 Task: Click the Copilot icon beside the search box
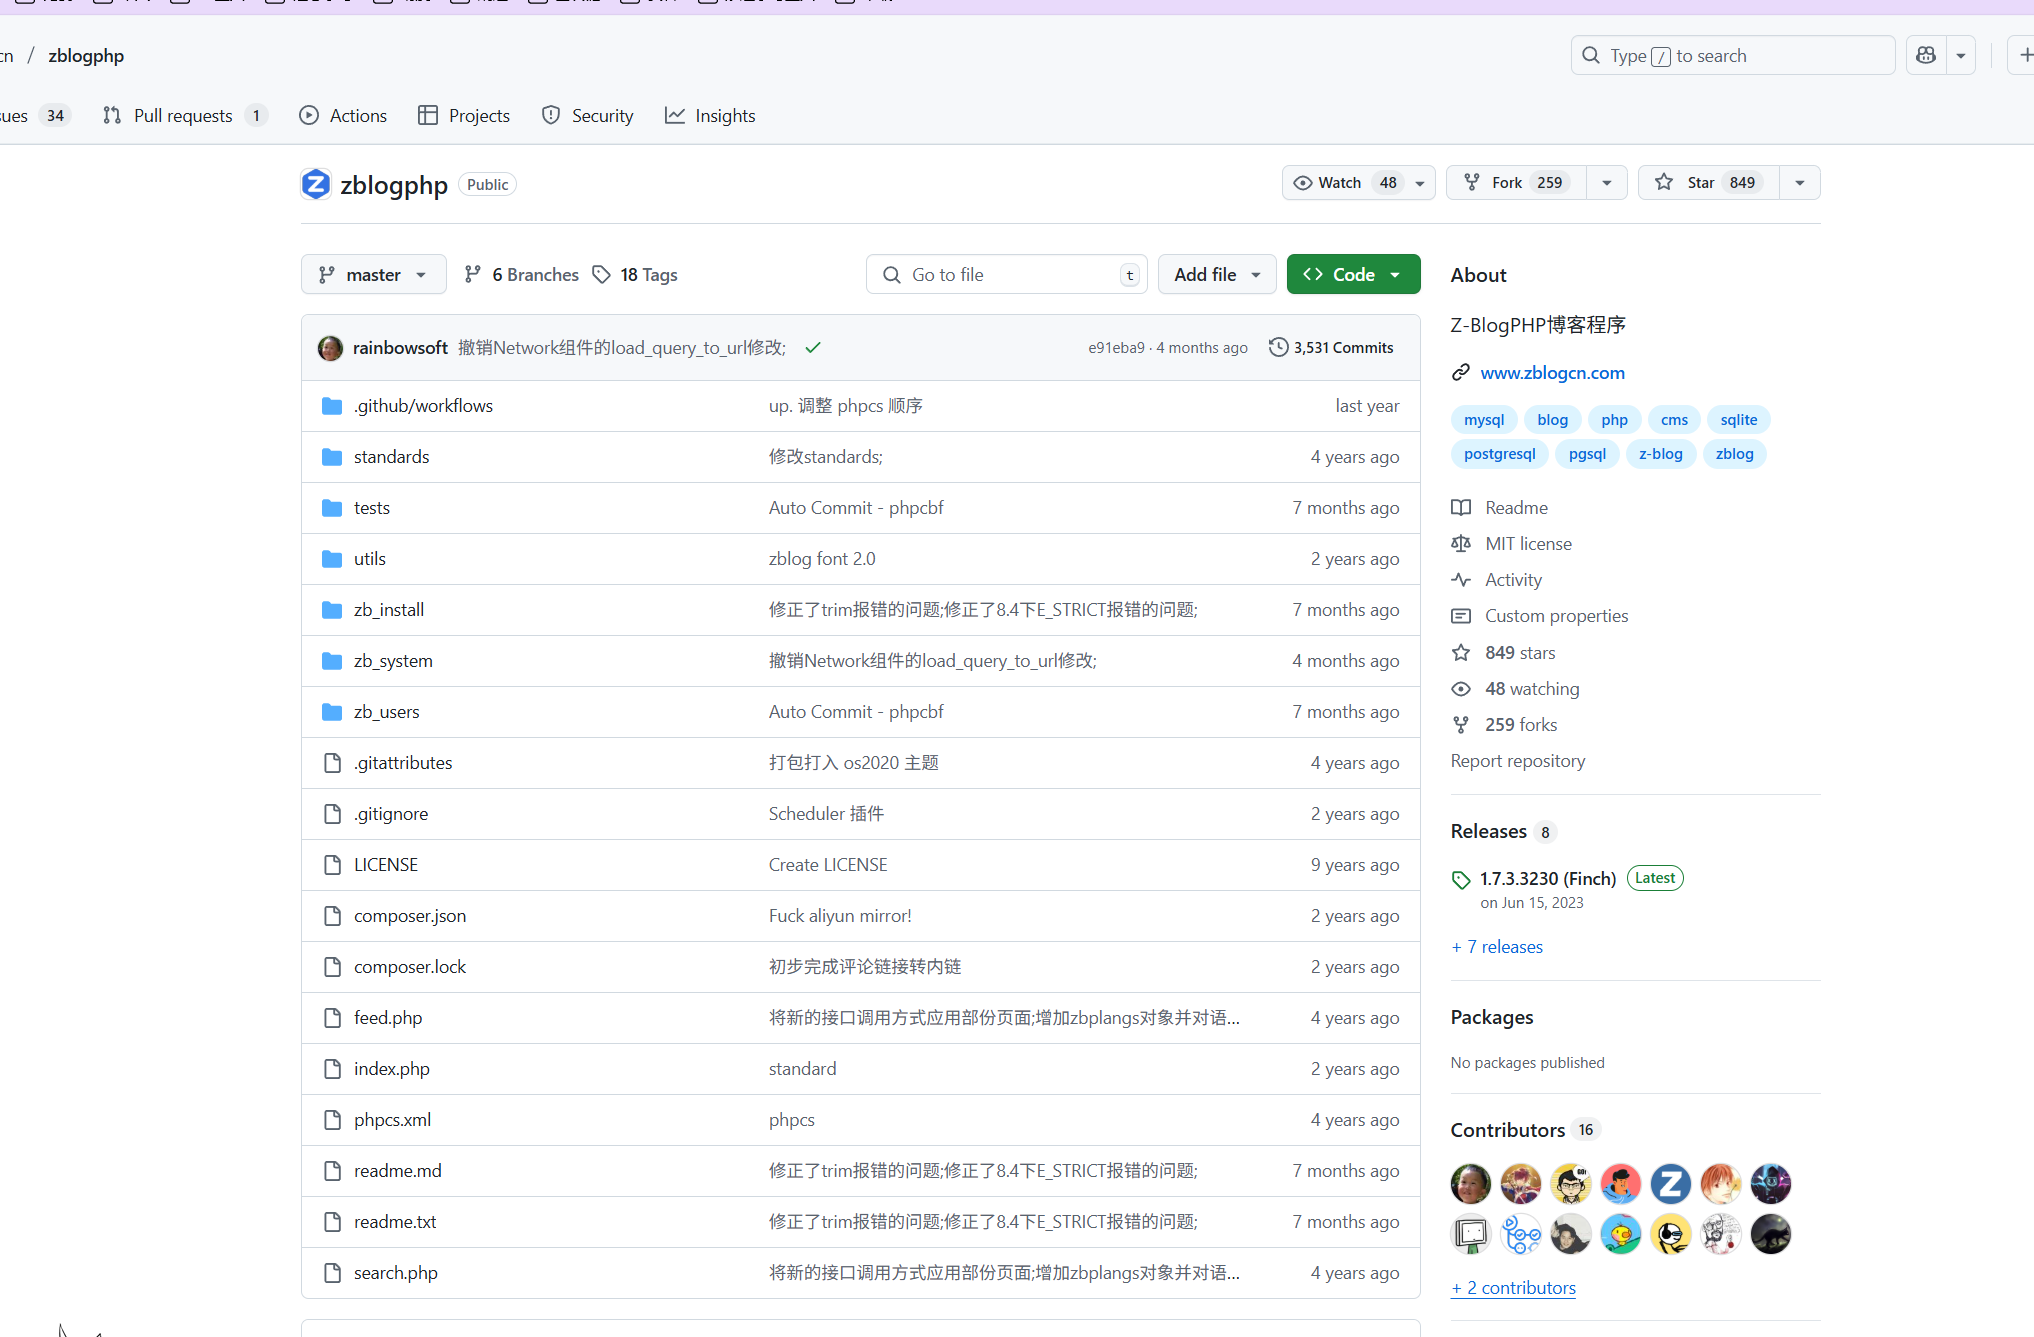tap(1926, 56)
